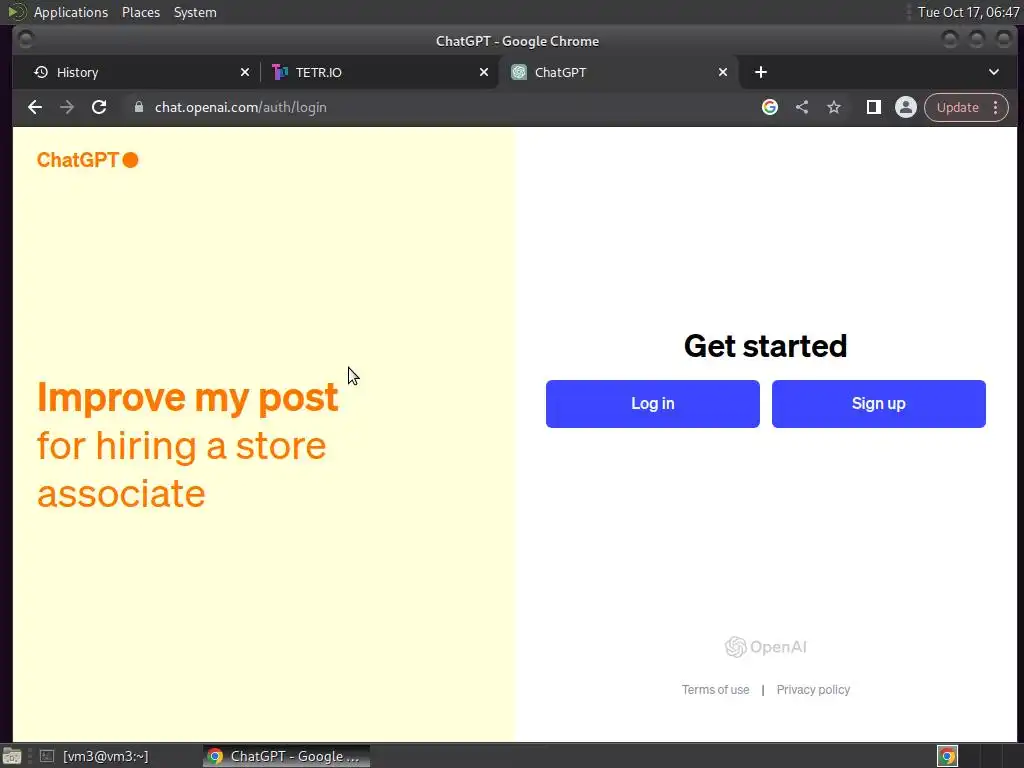The width and height of the screenshot is (1024, 768).
Task: Click the Applications menu logo icon
Action: pyautogui.click(x=16, y=12)
